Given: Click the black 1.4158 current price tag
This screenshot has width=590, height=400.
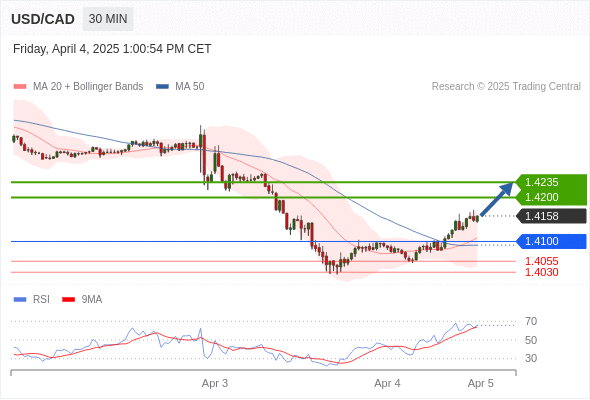Looking at the screenshot, I should coord(551,216).
